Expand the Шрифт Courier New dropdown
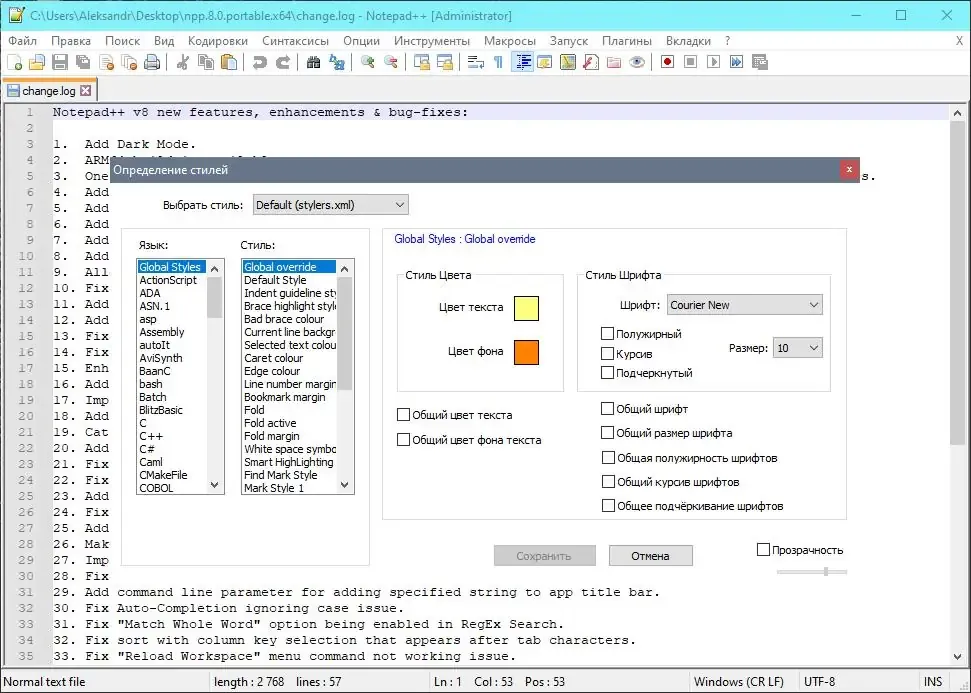The image size is (971, 693). coord(744,305)
